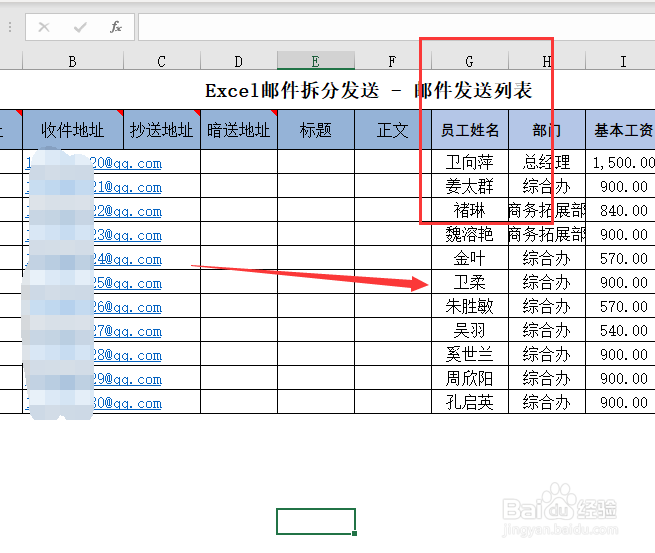655x553 pixels.
Task: Select the salary cell 540.00
Action: [621, 330]
